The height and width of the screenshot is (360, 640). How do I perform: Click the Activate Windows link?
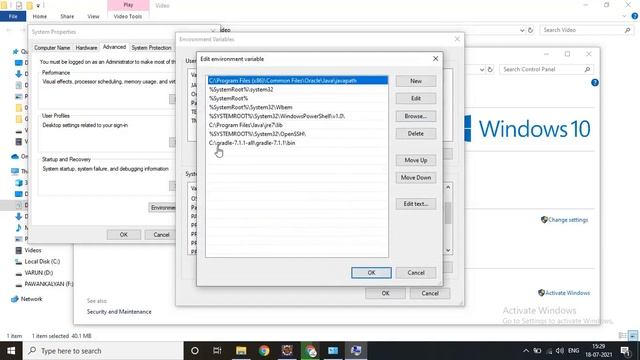567,293
